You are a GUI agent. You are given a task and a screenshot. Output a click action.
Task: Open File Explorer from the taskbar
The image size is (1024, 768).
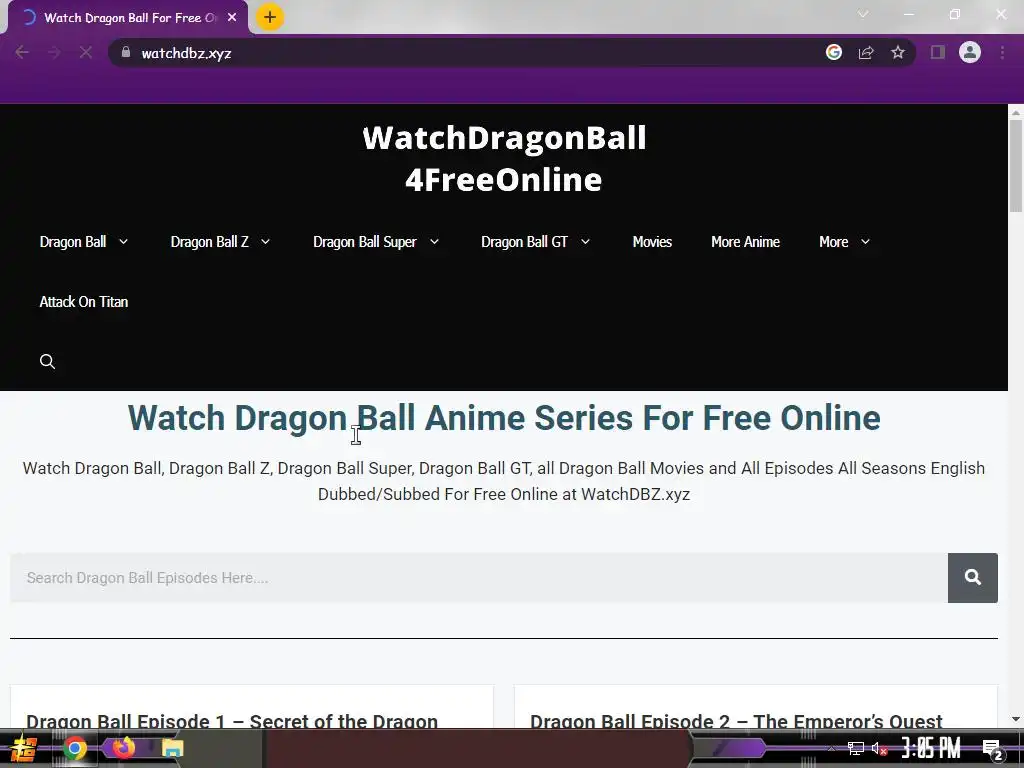pyautogui.click(x=172, y=748)
